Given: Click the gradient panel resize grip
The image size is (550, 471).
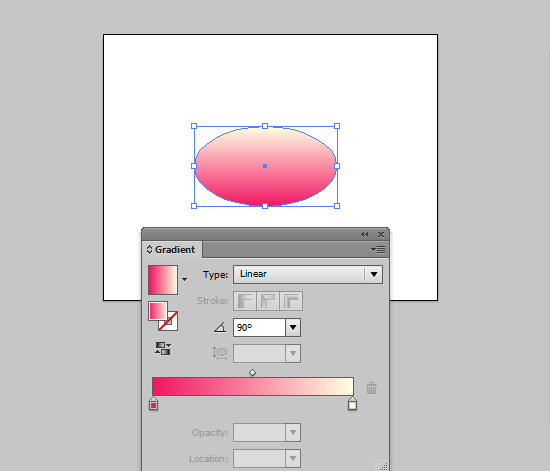Looking at the screenshot, I should click(384, 466).
